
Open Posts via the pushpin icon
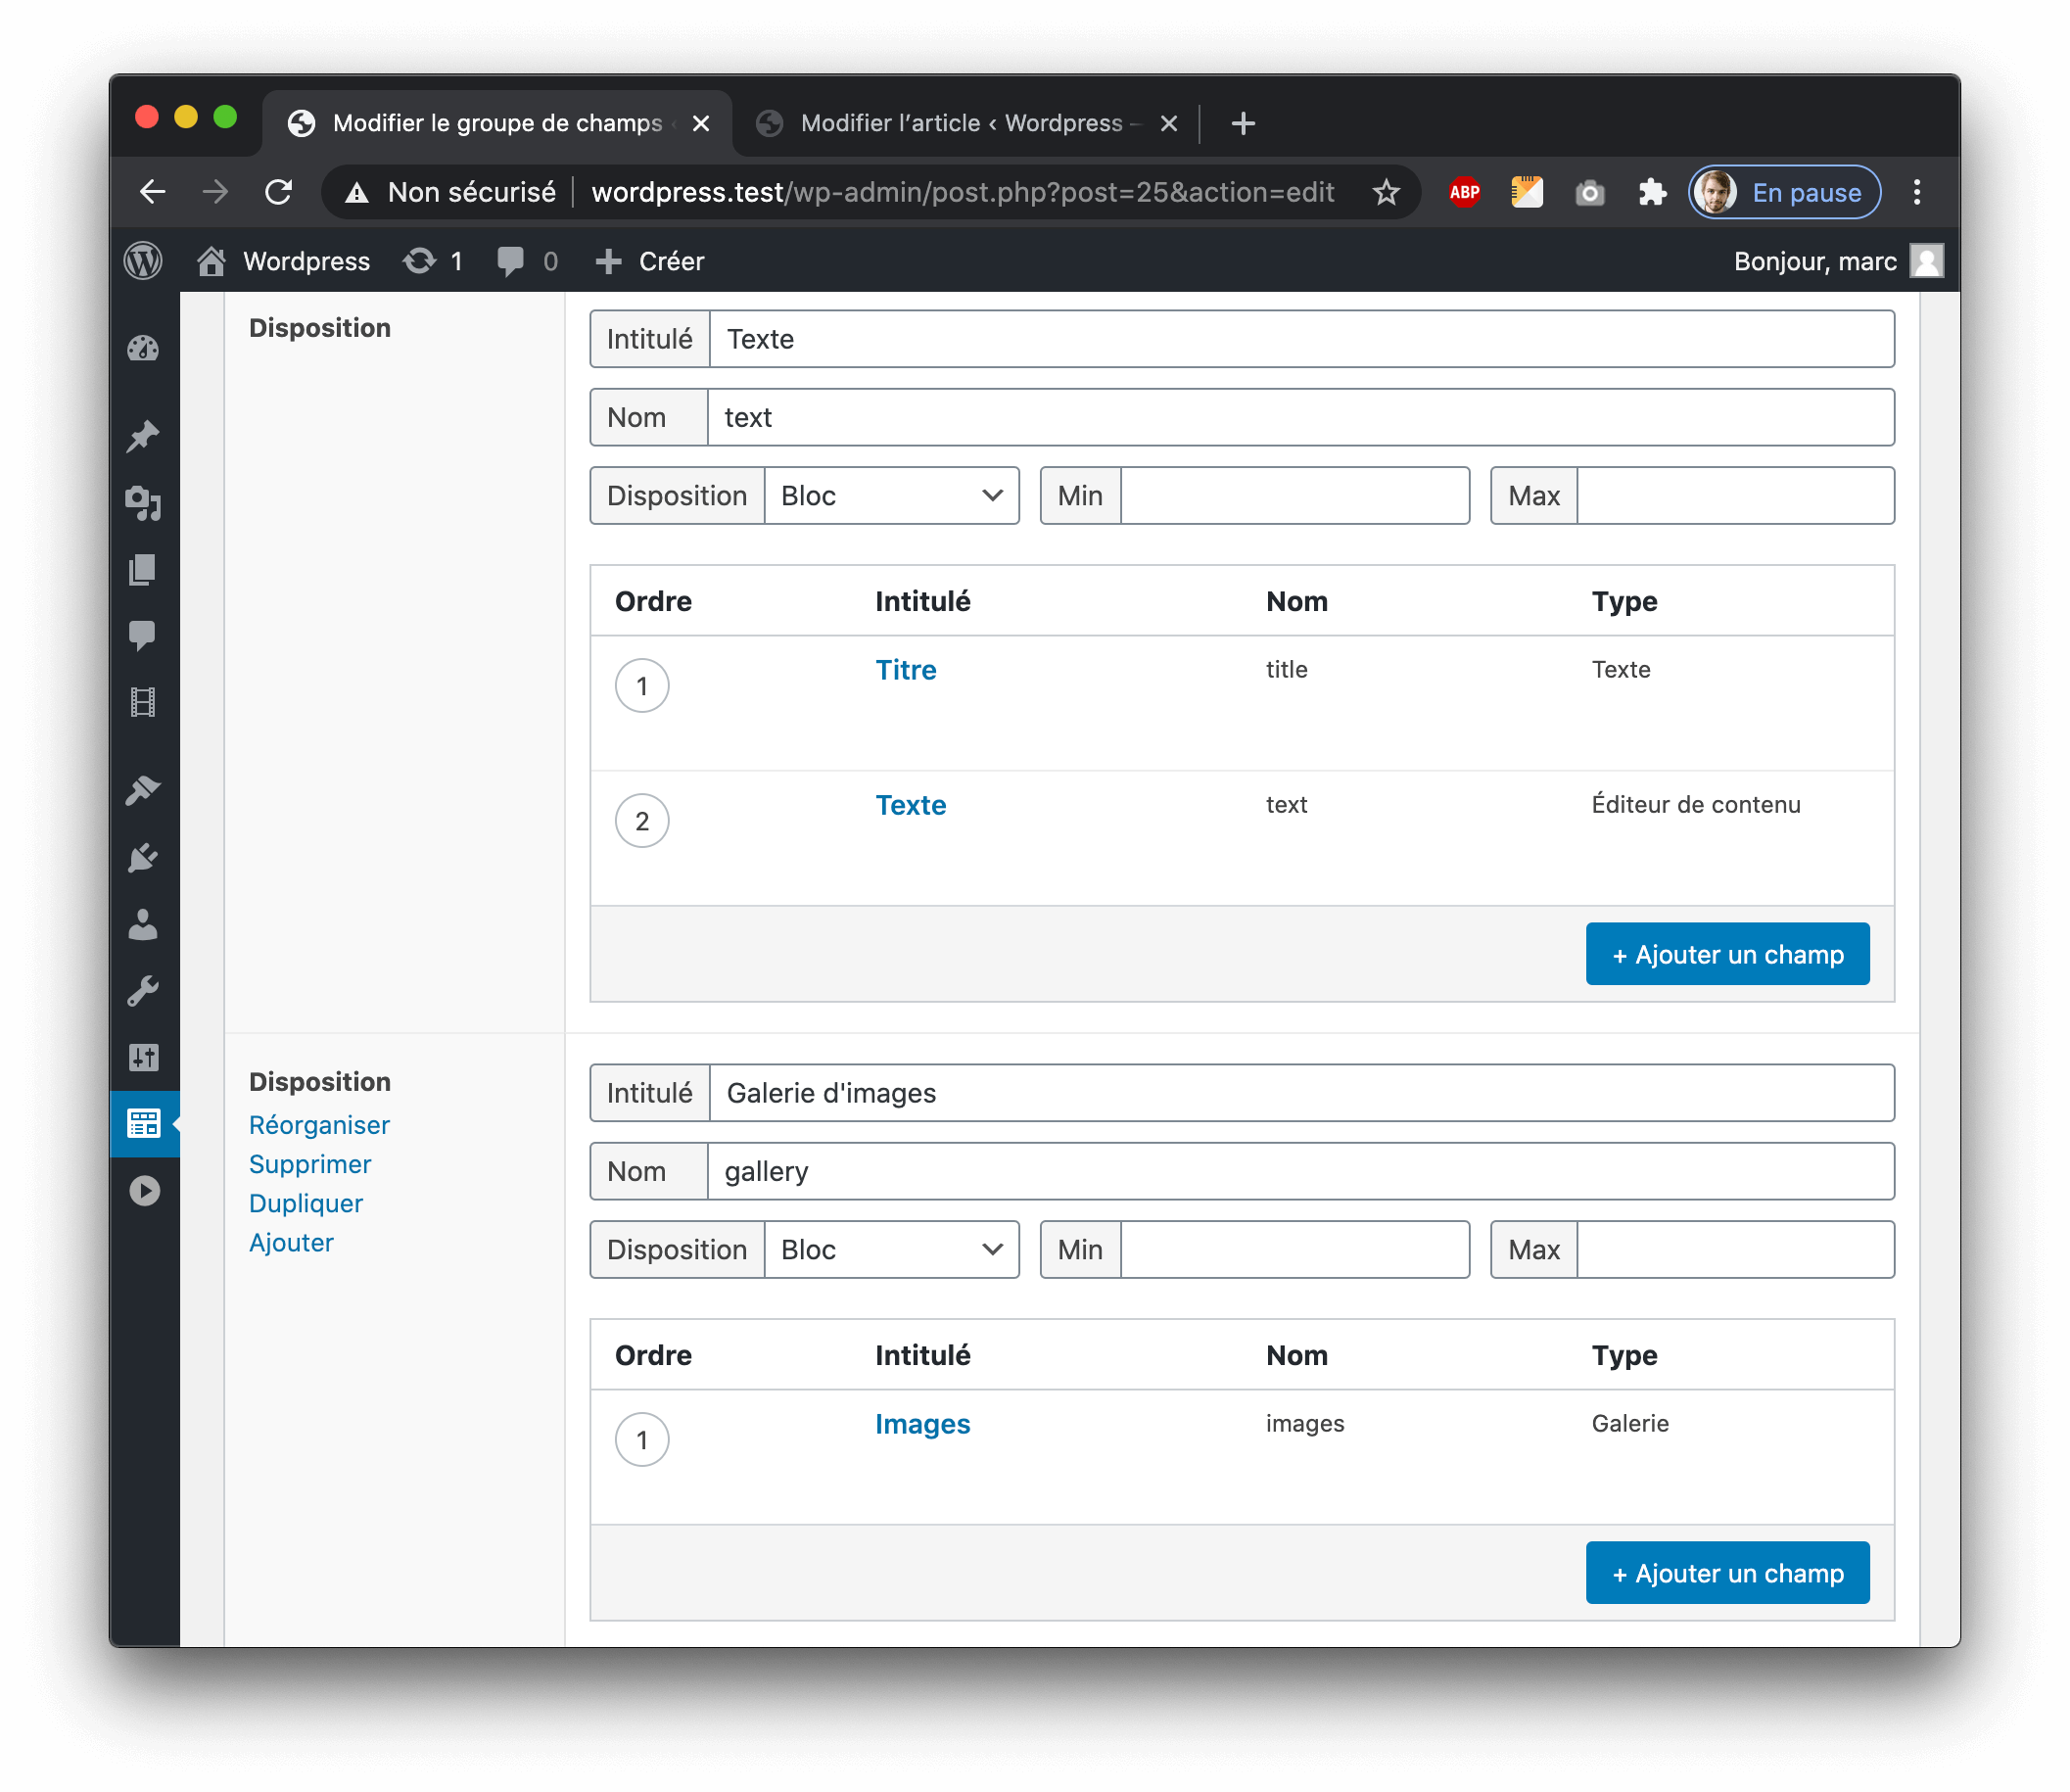143,436
